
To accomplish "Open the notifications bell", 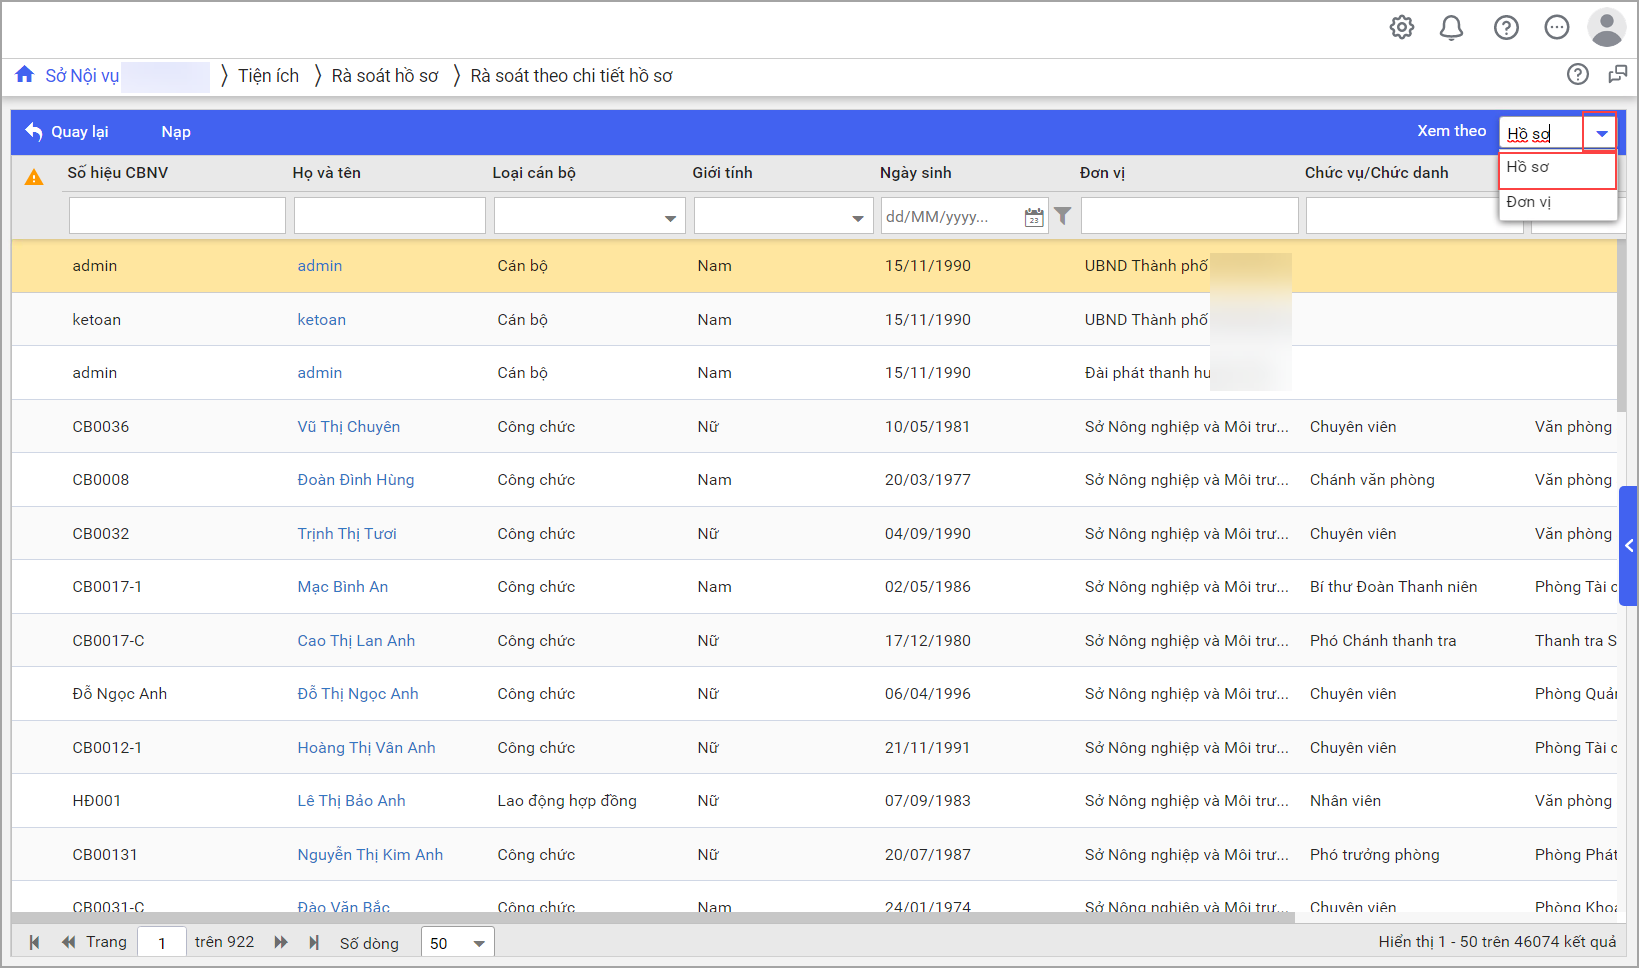I will pos(1451,28).
